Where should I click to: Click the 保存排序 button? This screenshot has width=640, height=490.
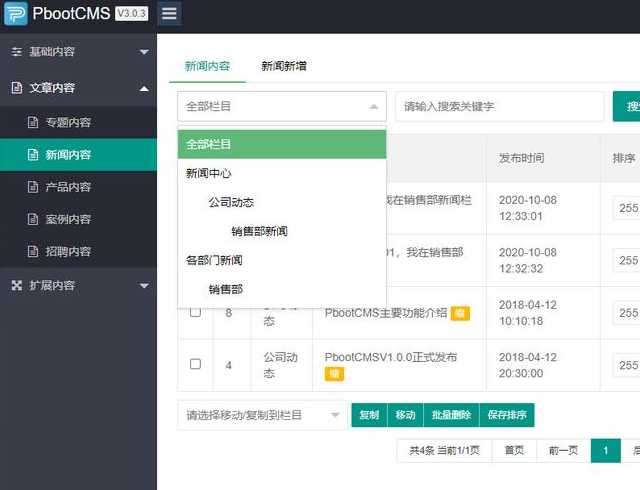(507, 415)
